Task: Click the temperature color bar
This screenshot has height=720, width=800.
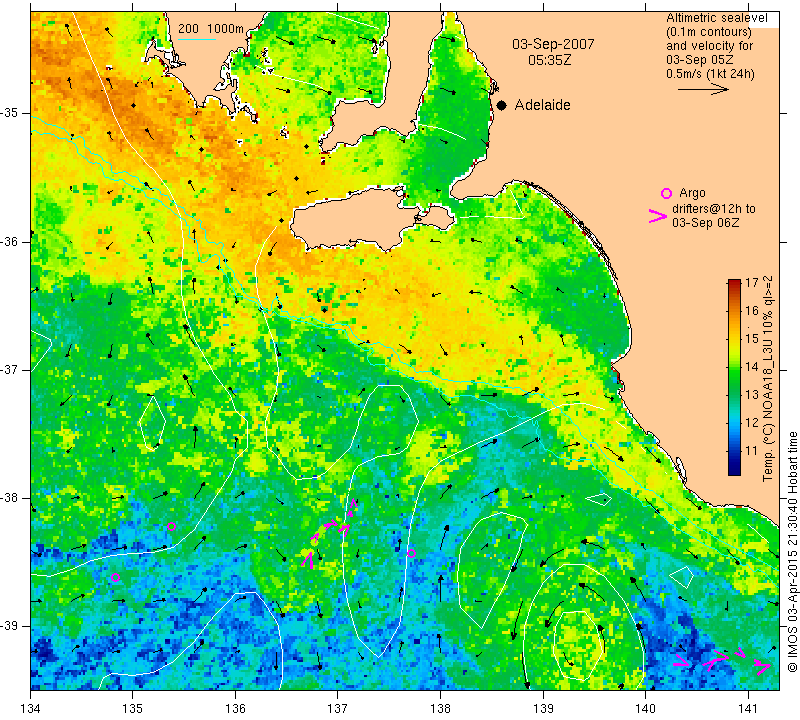Action: click(x=734, y=377)
